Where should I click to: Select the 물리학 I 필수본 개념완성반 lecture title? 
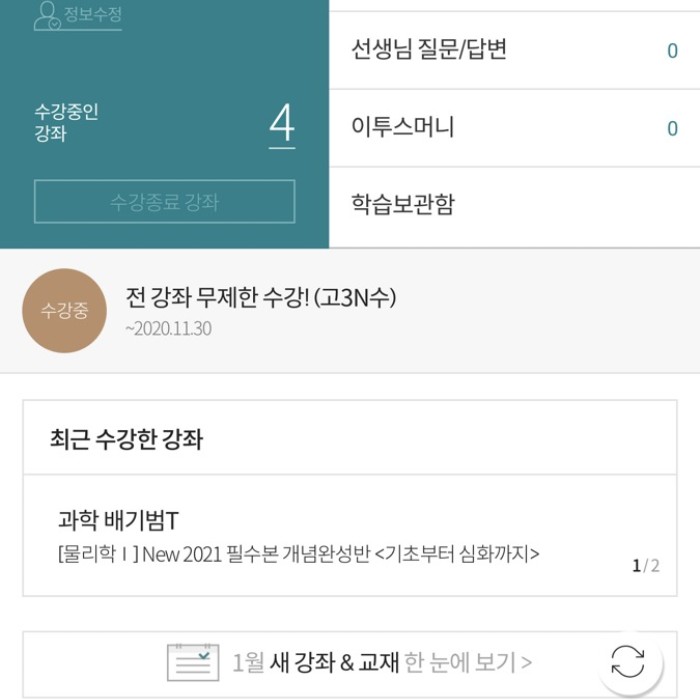(x=298, y=553)
